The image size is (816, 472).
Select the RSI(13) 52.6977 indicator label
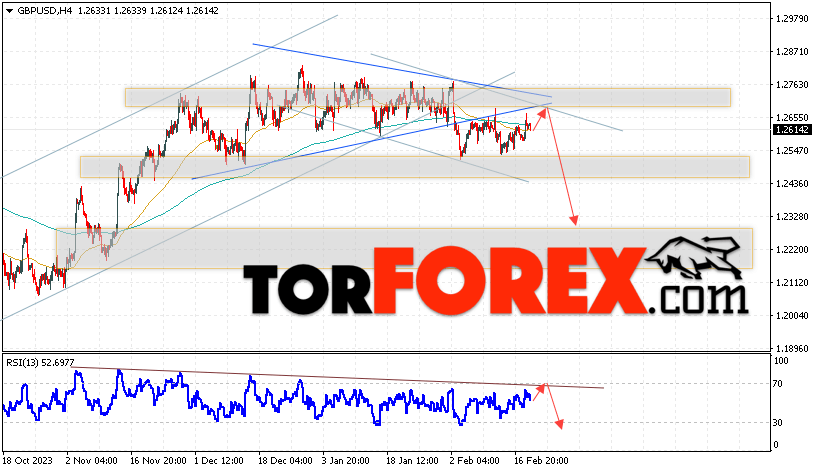(x=40, y=362)
